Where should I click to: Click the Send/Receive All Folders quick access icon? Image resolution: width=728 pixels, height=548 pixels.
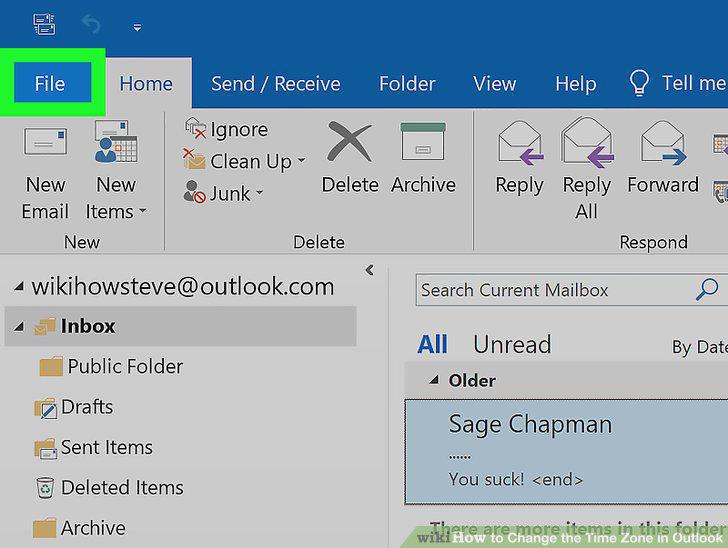45,24
